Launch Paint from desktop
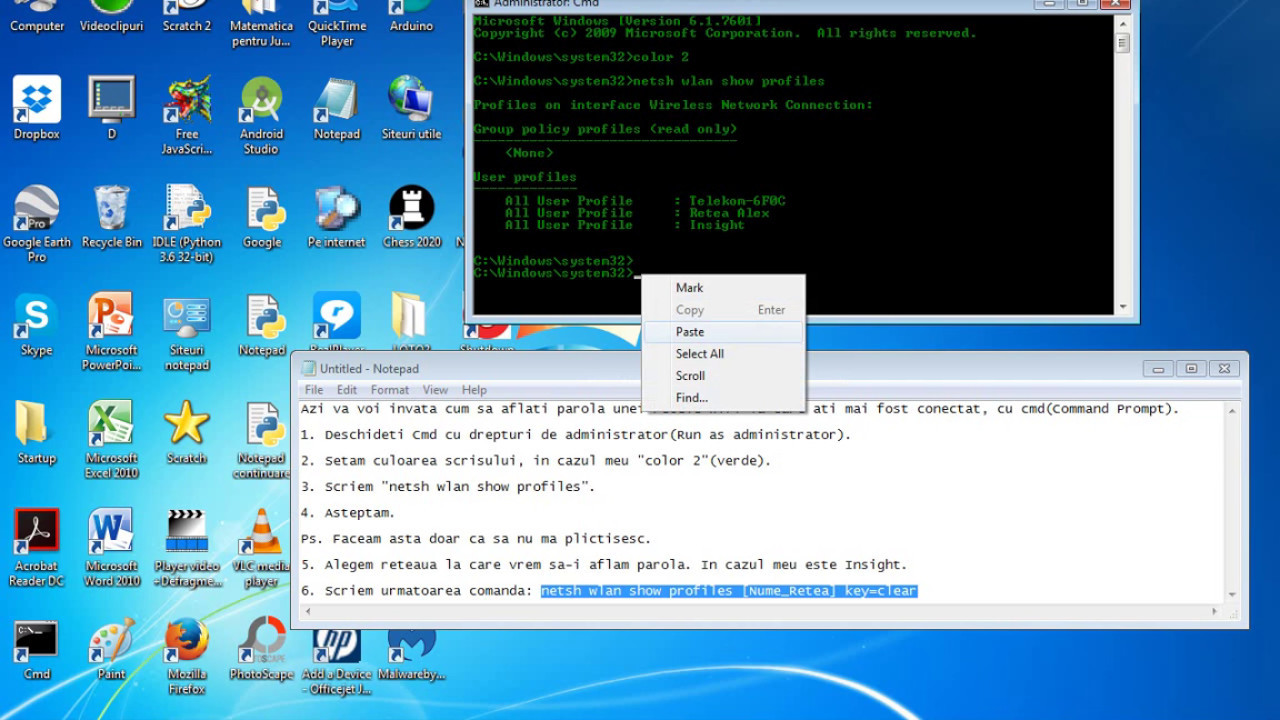Viewport: 1280px width, 720px height. [x=112, y=648]
